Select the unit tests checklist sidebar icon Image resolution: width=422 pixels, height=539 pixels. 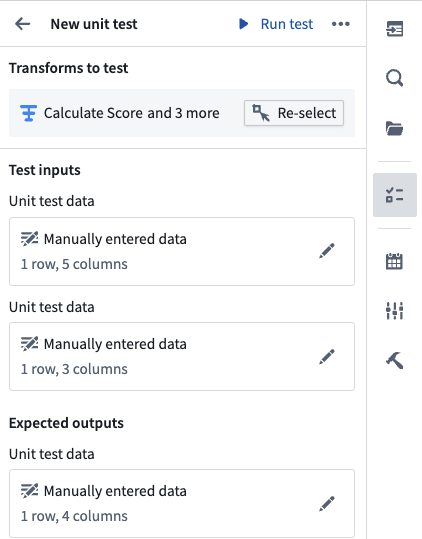(x=395, y=195)
